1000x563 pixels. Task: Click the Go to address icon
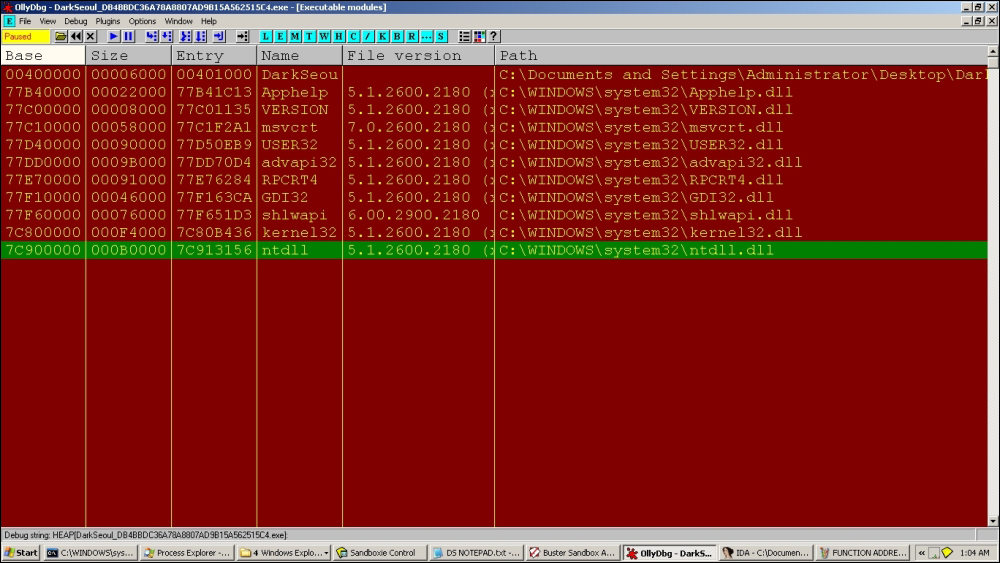(x=242, y=36)
